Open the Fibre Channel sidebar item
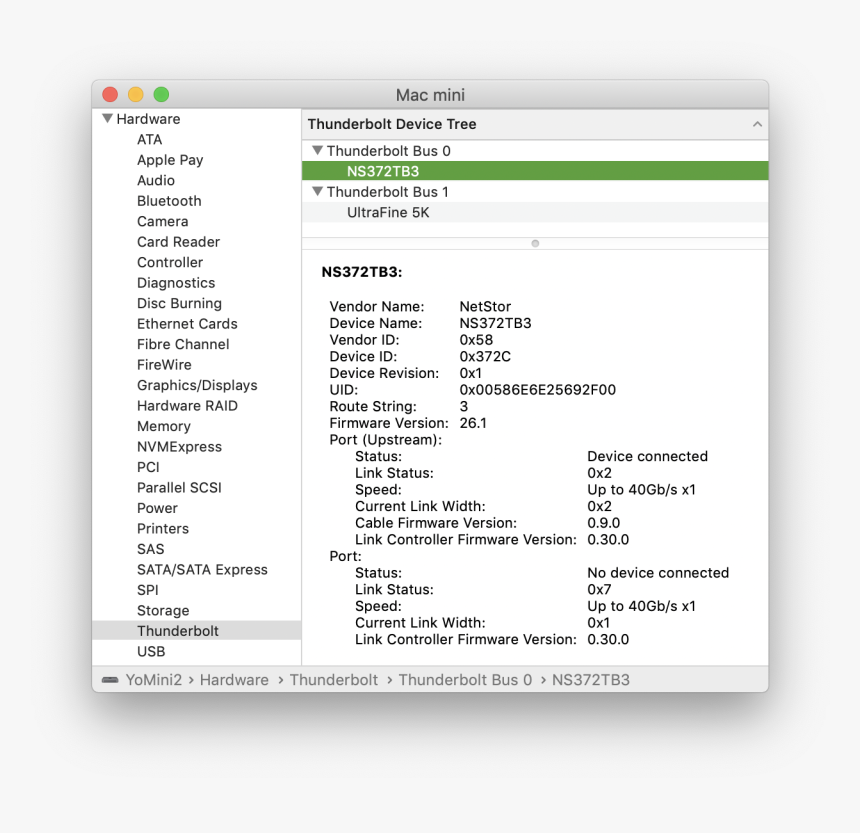 click(183, 344)
